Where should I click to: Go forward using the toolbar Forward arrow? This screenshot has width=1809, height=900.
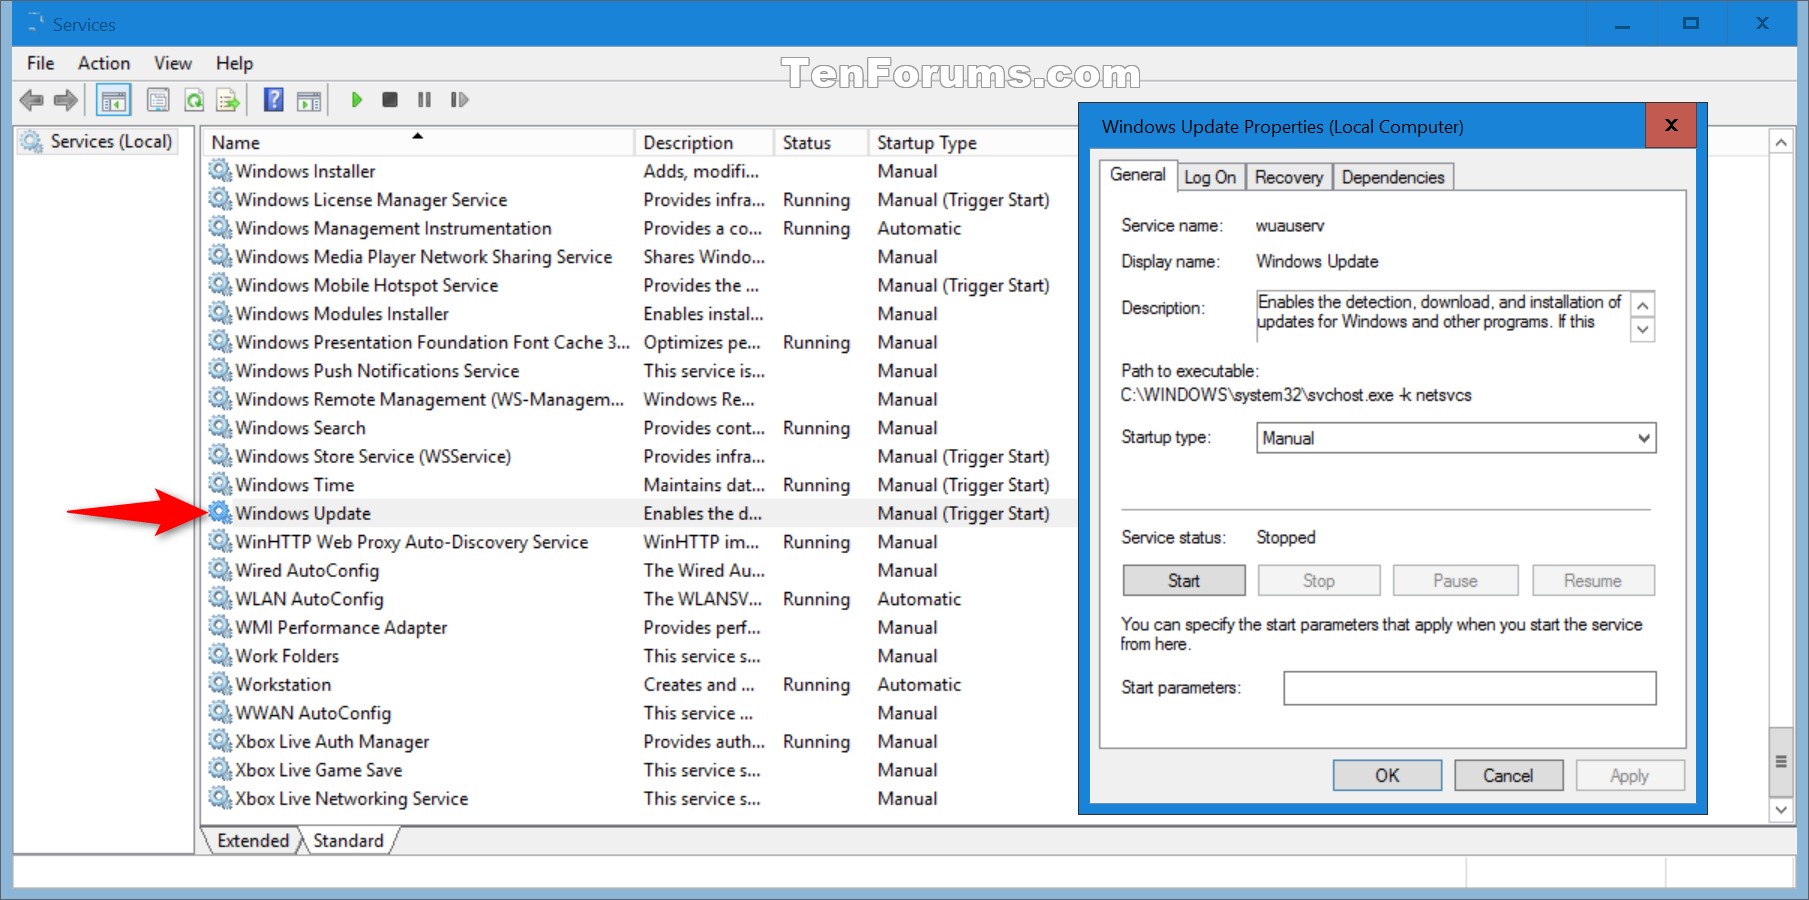point(66,100)
